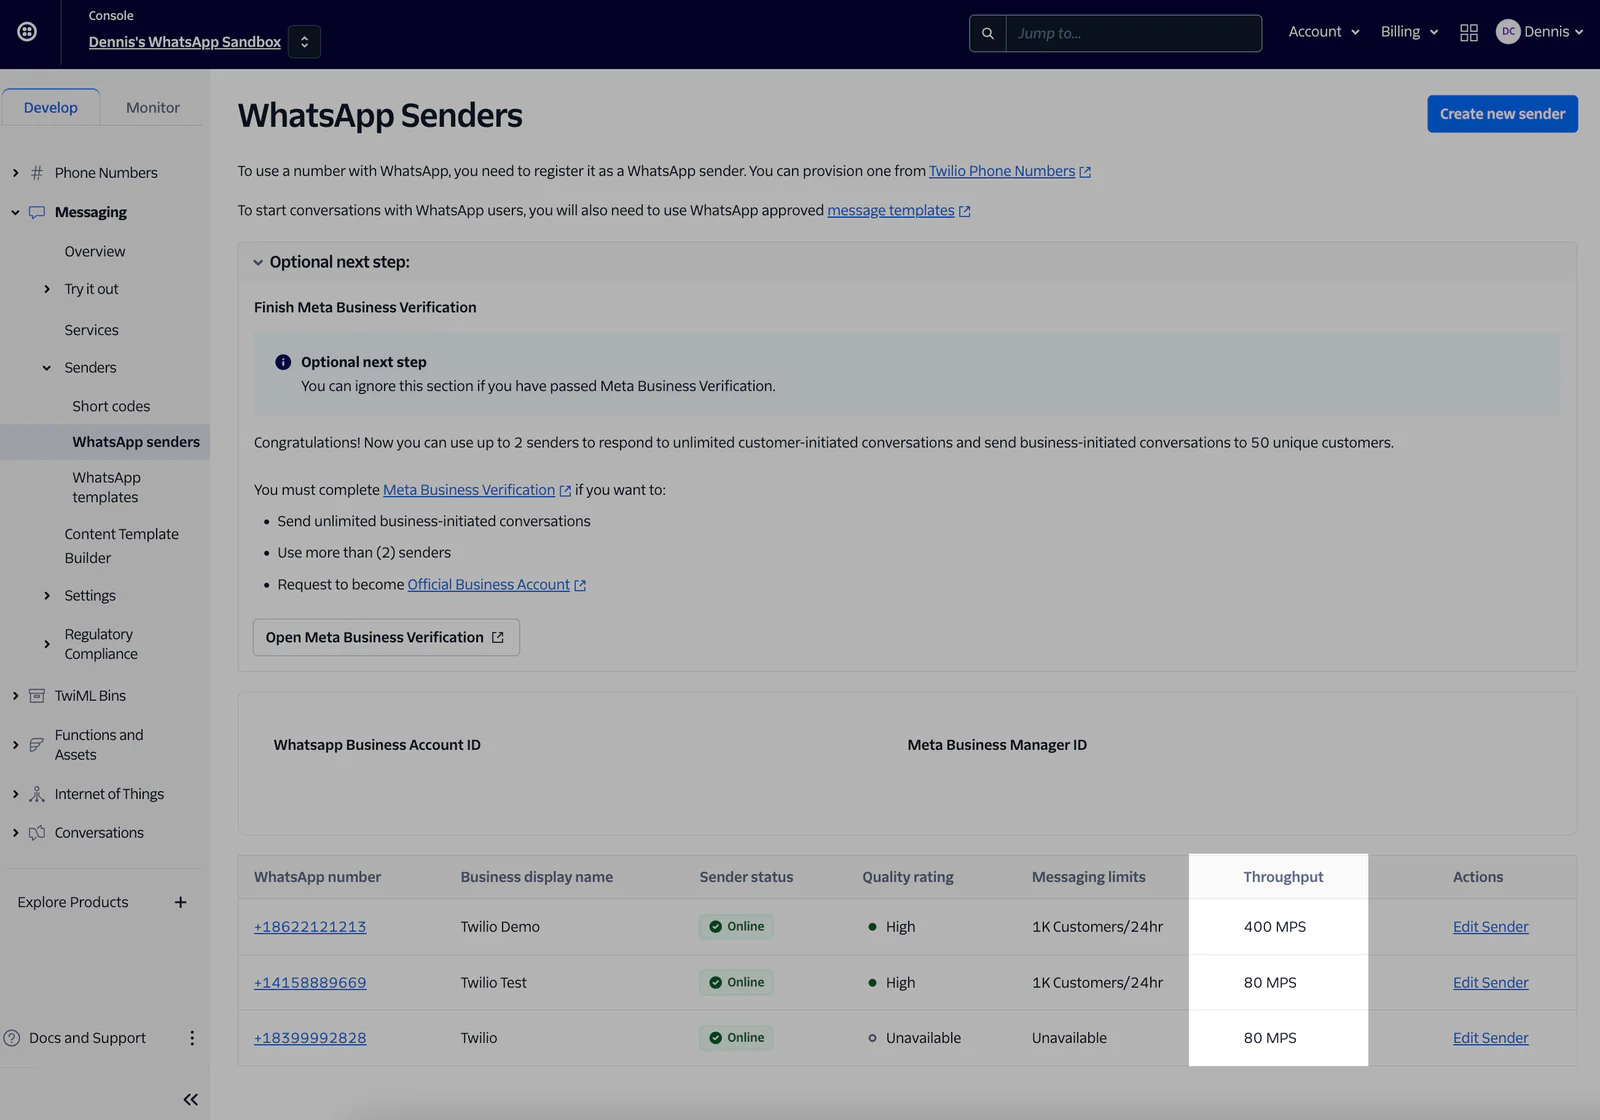
Task: Click the Create new sender button
Action: [1502, 114]
